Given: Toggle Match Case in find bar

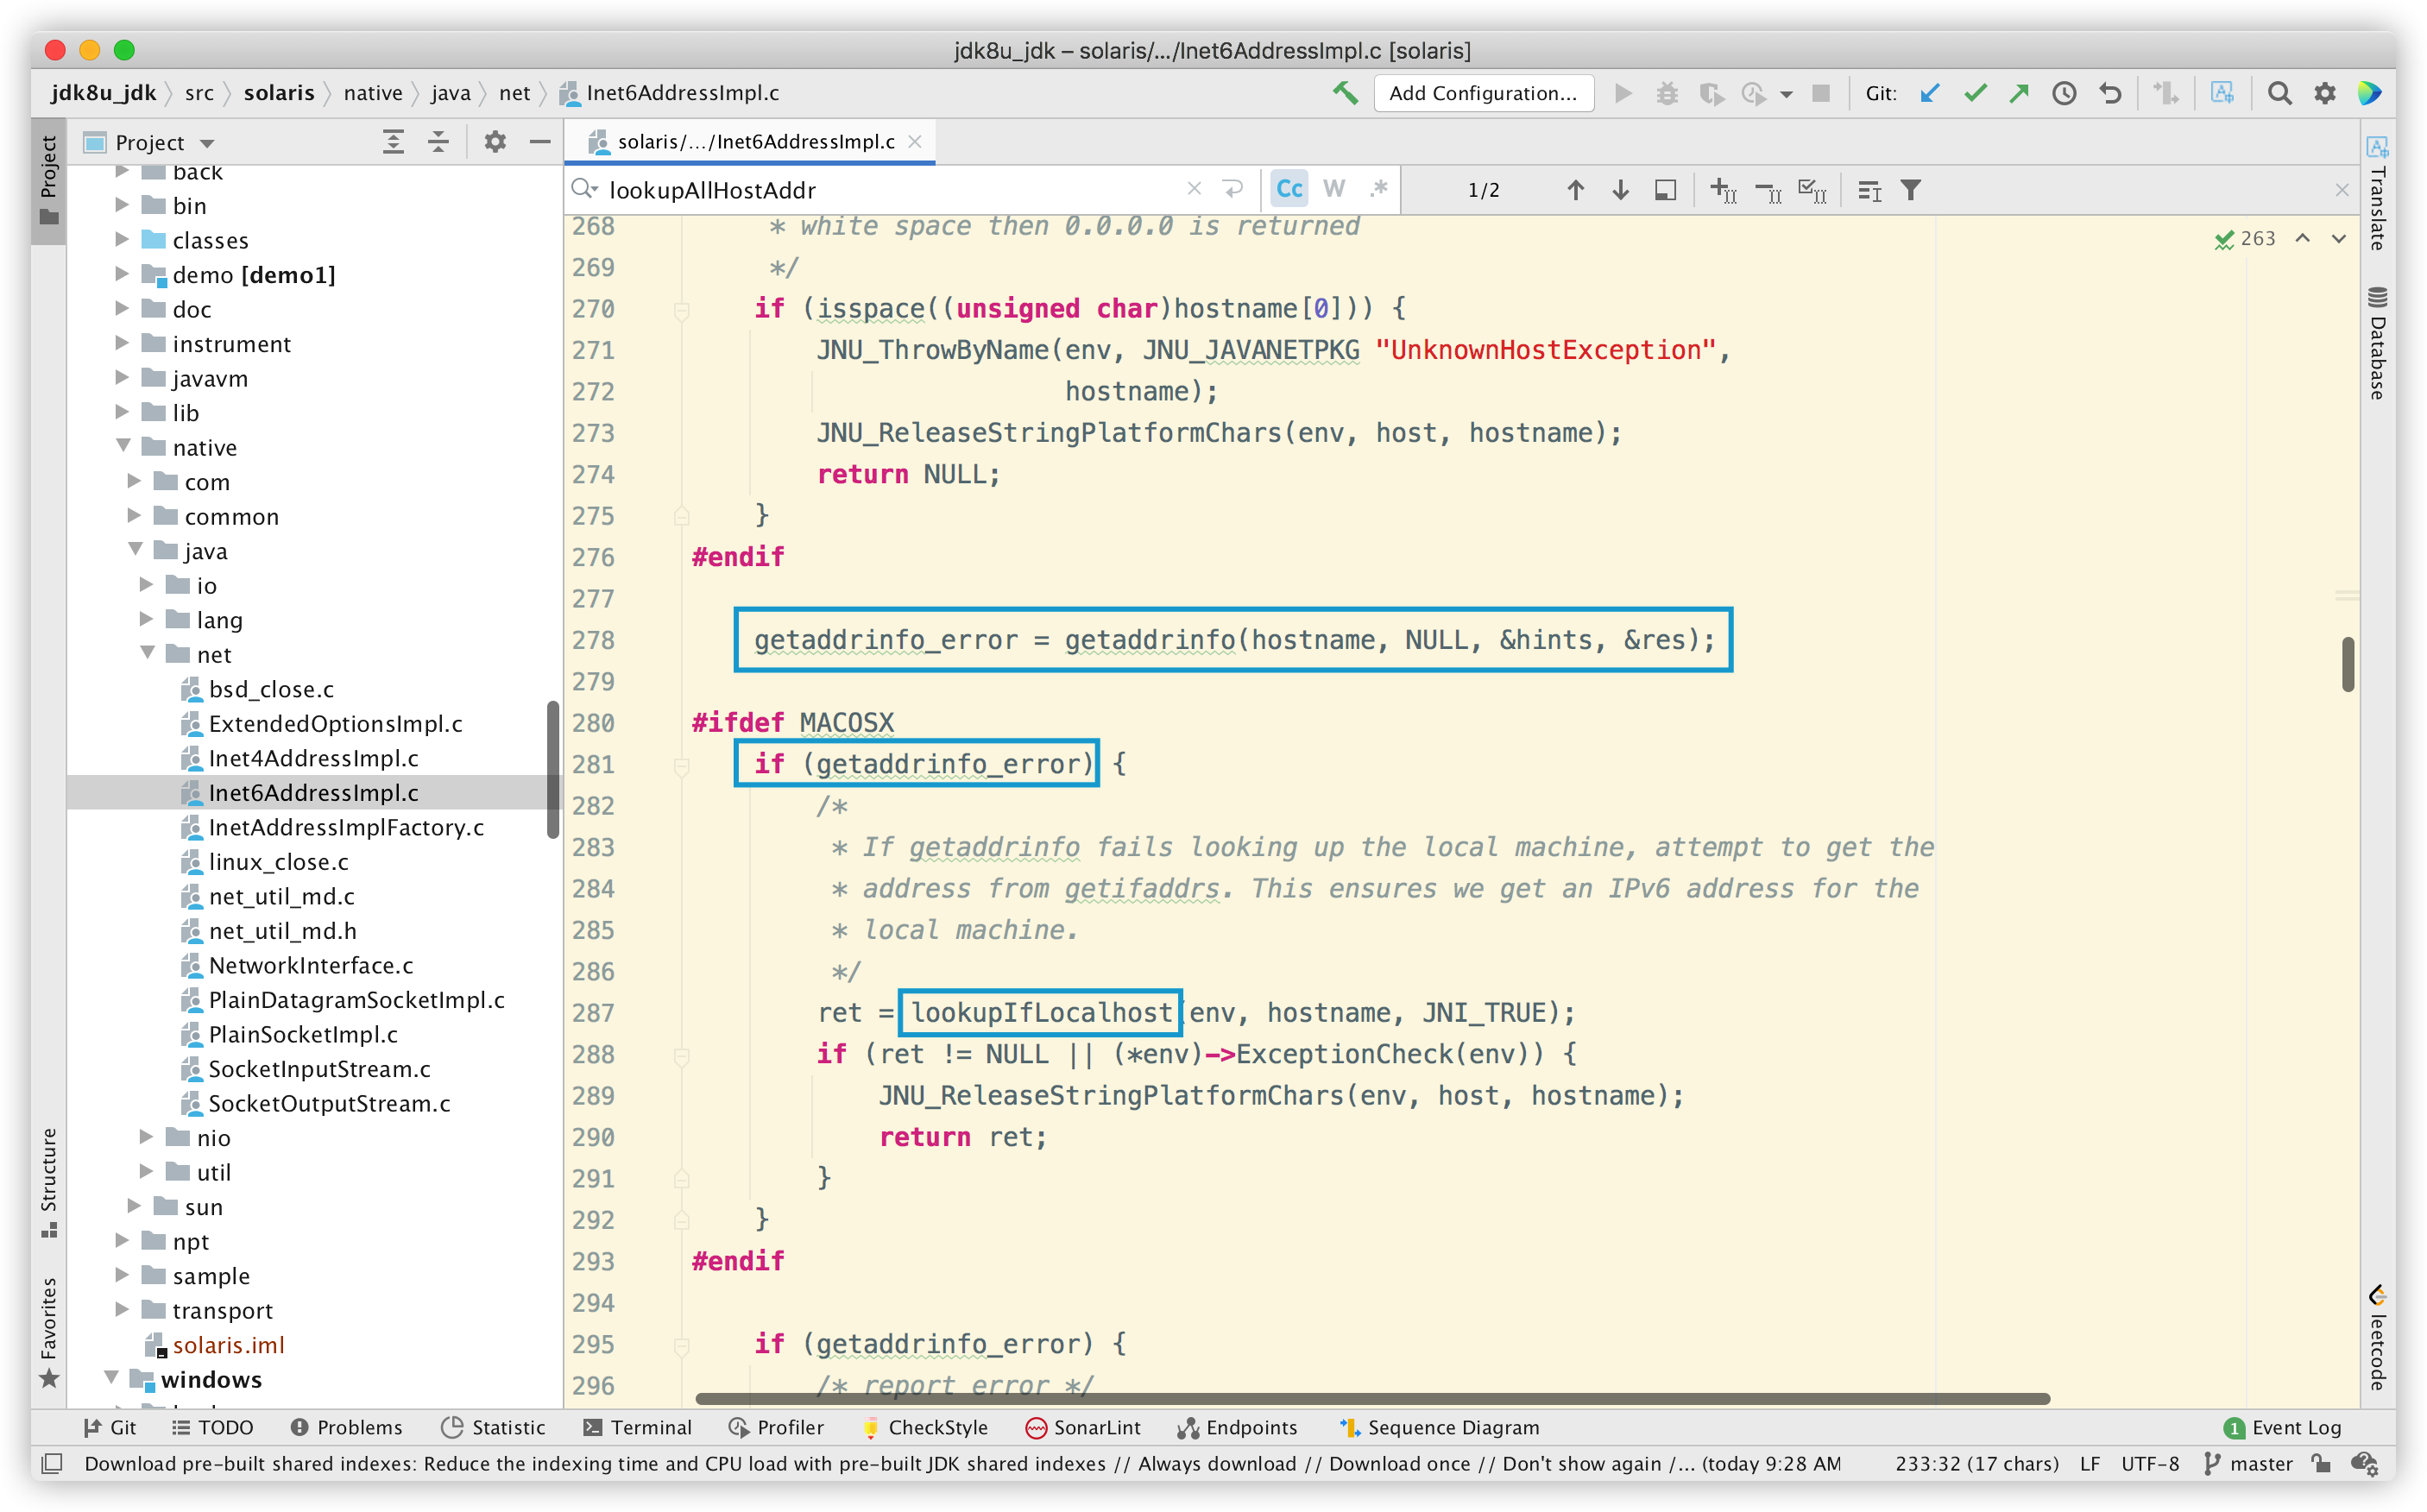Looking at the screenshot, I should 1289,189.
